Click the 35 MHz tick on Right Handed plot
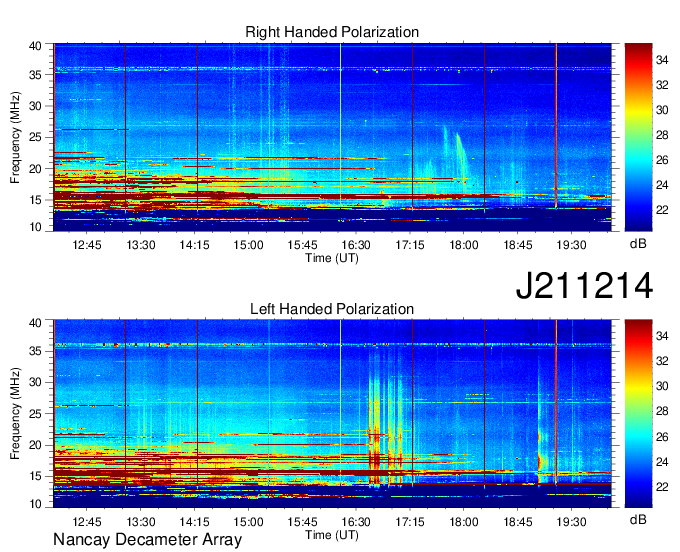680x552 pixels. coord(35,75)
